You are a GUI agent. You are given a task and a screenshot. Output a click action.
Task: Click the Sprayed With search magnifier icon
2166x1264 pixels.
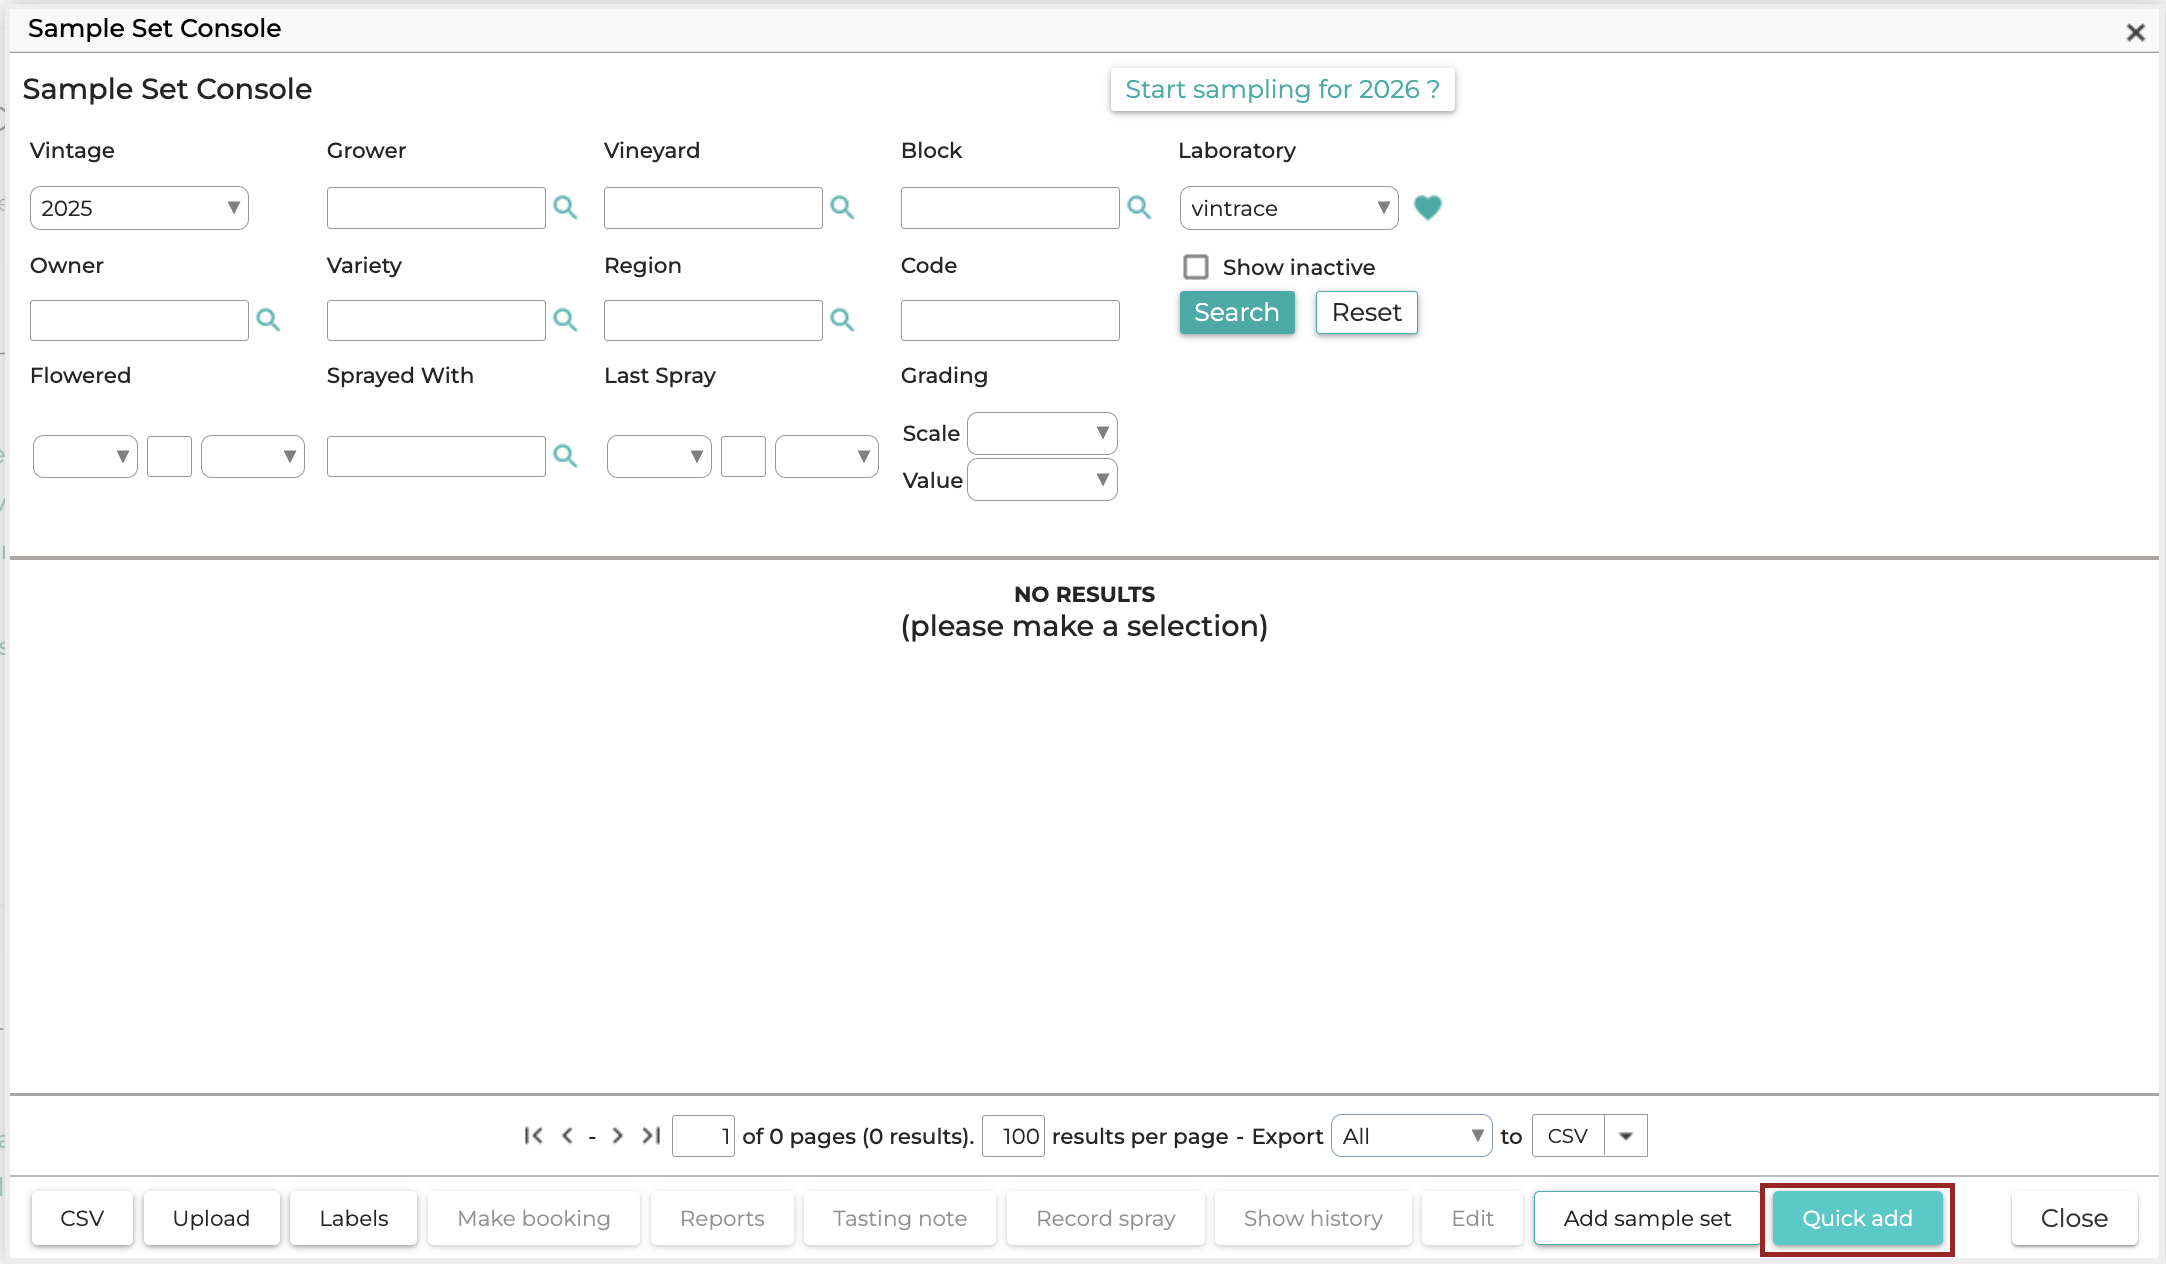(x=565, y=456)
